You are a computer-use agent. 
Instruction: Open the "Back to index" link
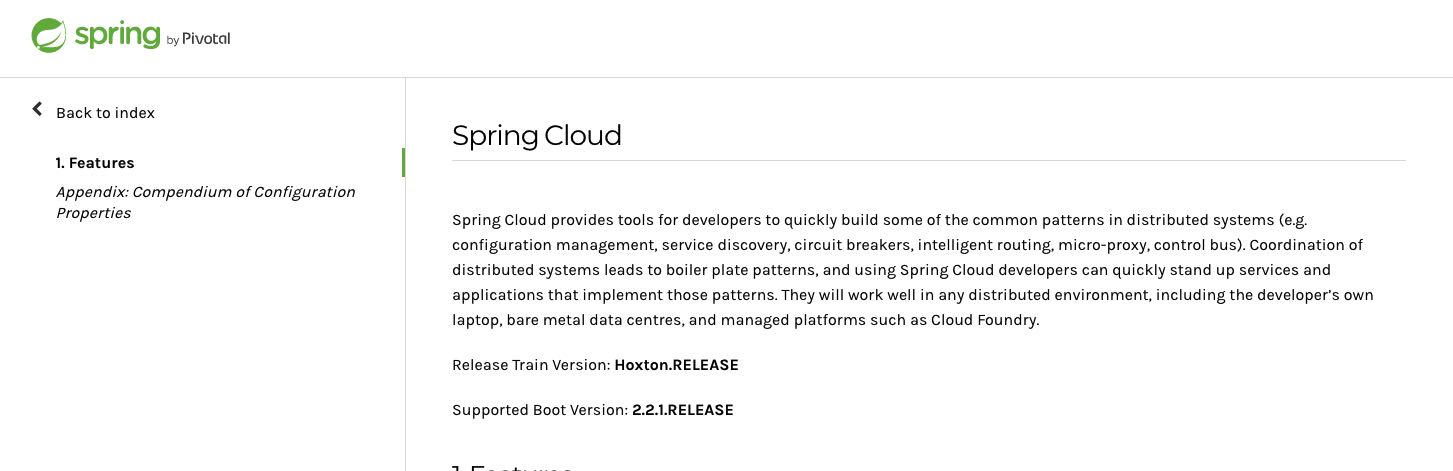pos(105,113)
